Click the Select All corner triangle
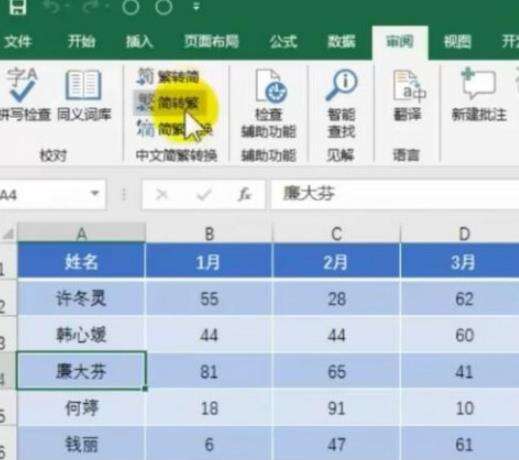The height and width of the screenshot is (460, 519). coord(8,234)
